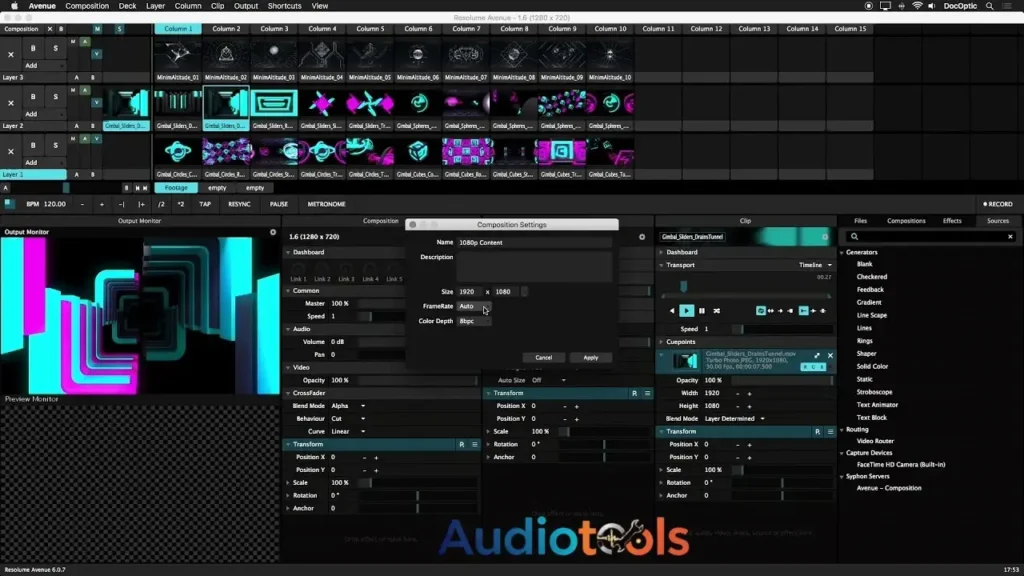Click the gear icon on the clip thumbnail strip

[826, 238]
